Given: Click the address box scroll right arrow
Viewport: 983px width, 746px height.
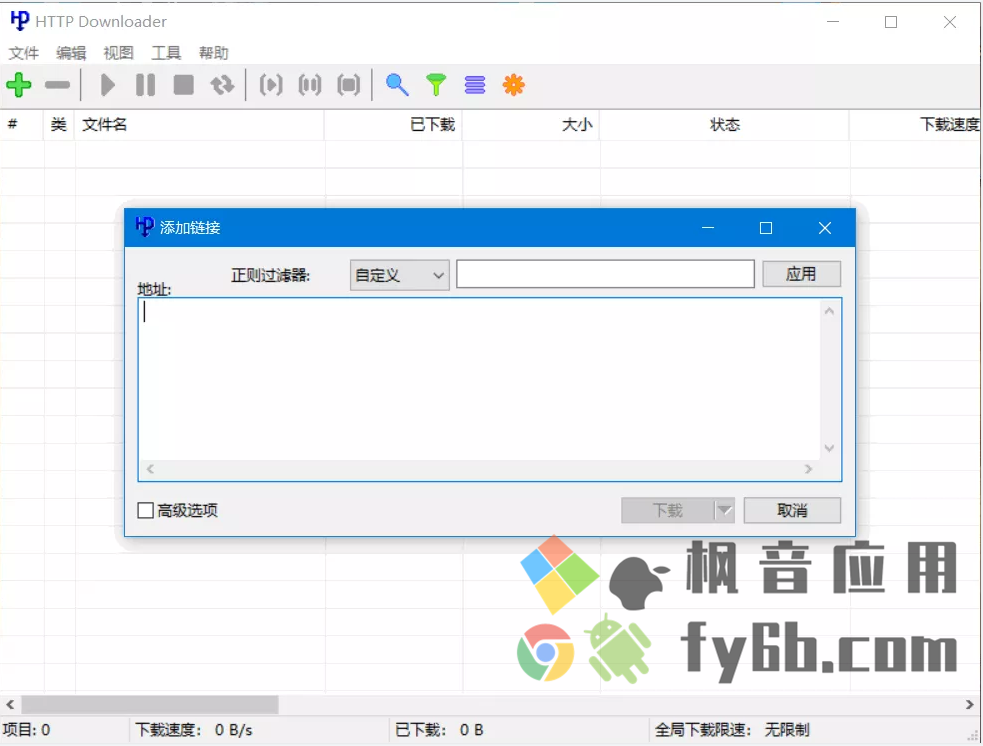Looking at the screenshot, I should coord(808,469).
